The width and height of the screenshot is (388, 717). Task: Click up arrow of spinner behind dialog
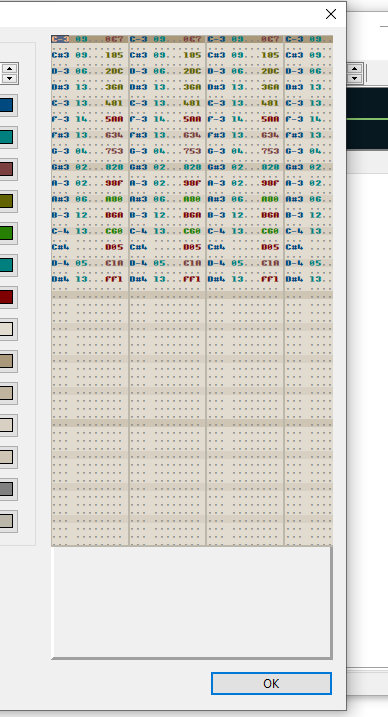pyautogui.click(x=355, y=69)
